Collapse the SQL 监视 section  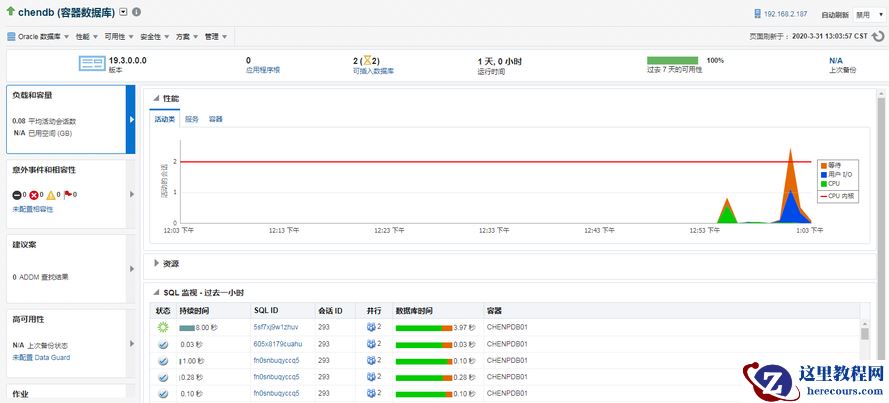[x=156, y=292]
